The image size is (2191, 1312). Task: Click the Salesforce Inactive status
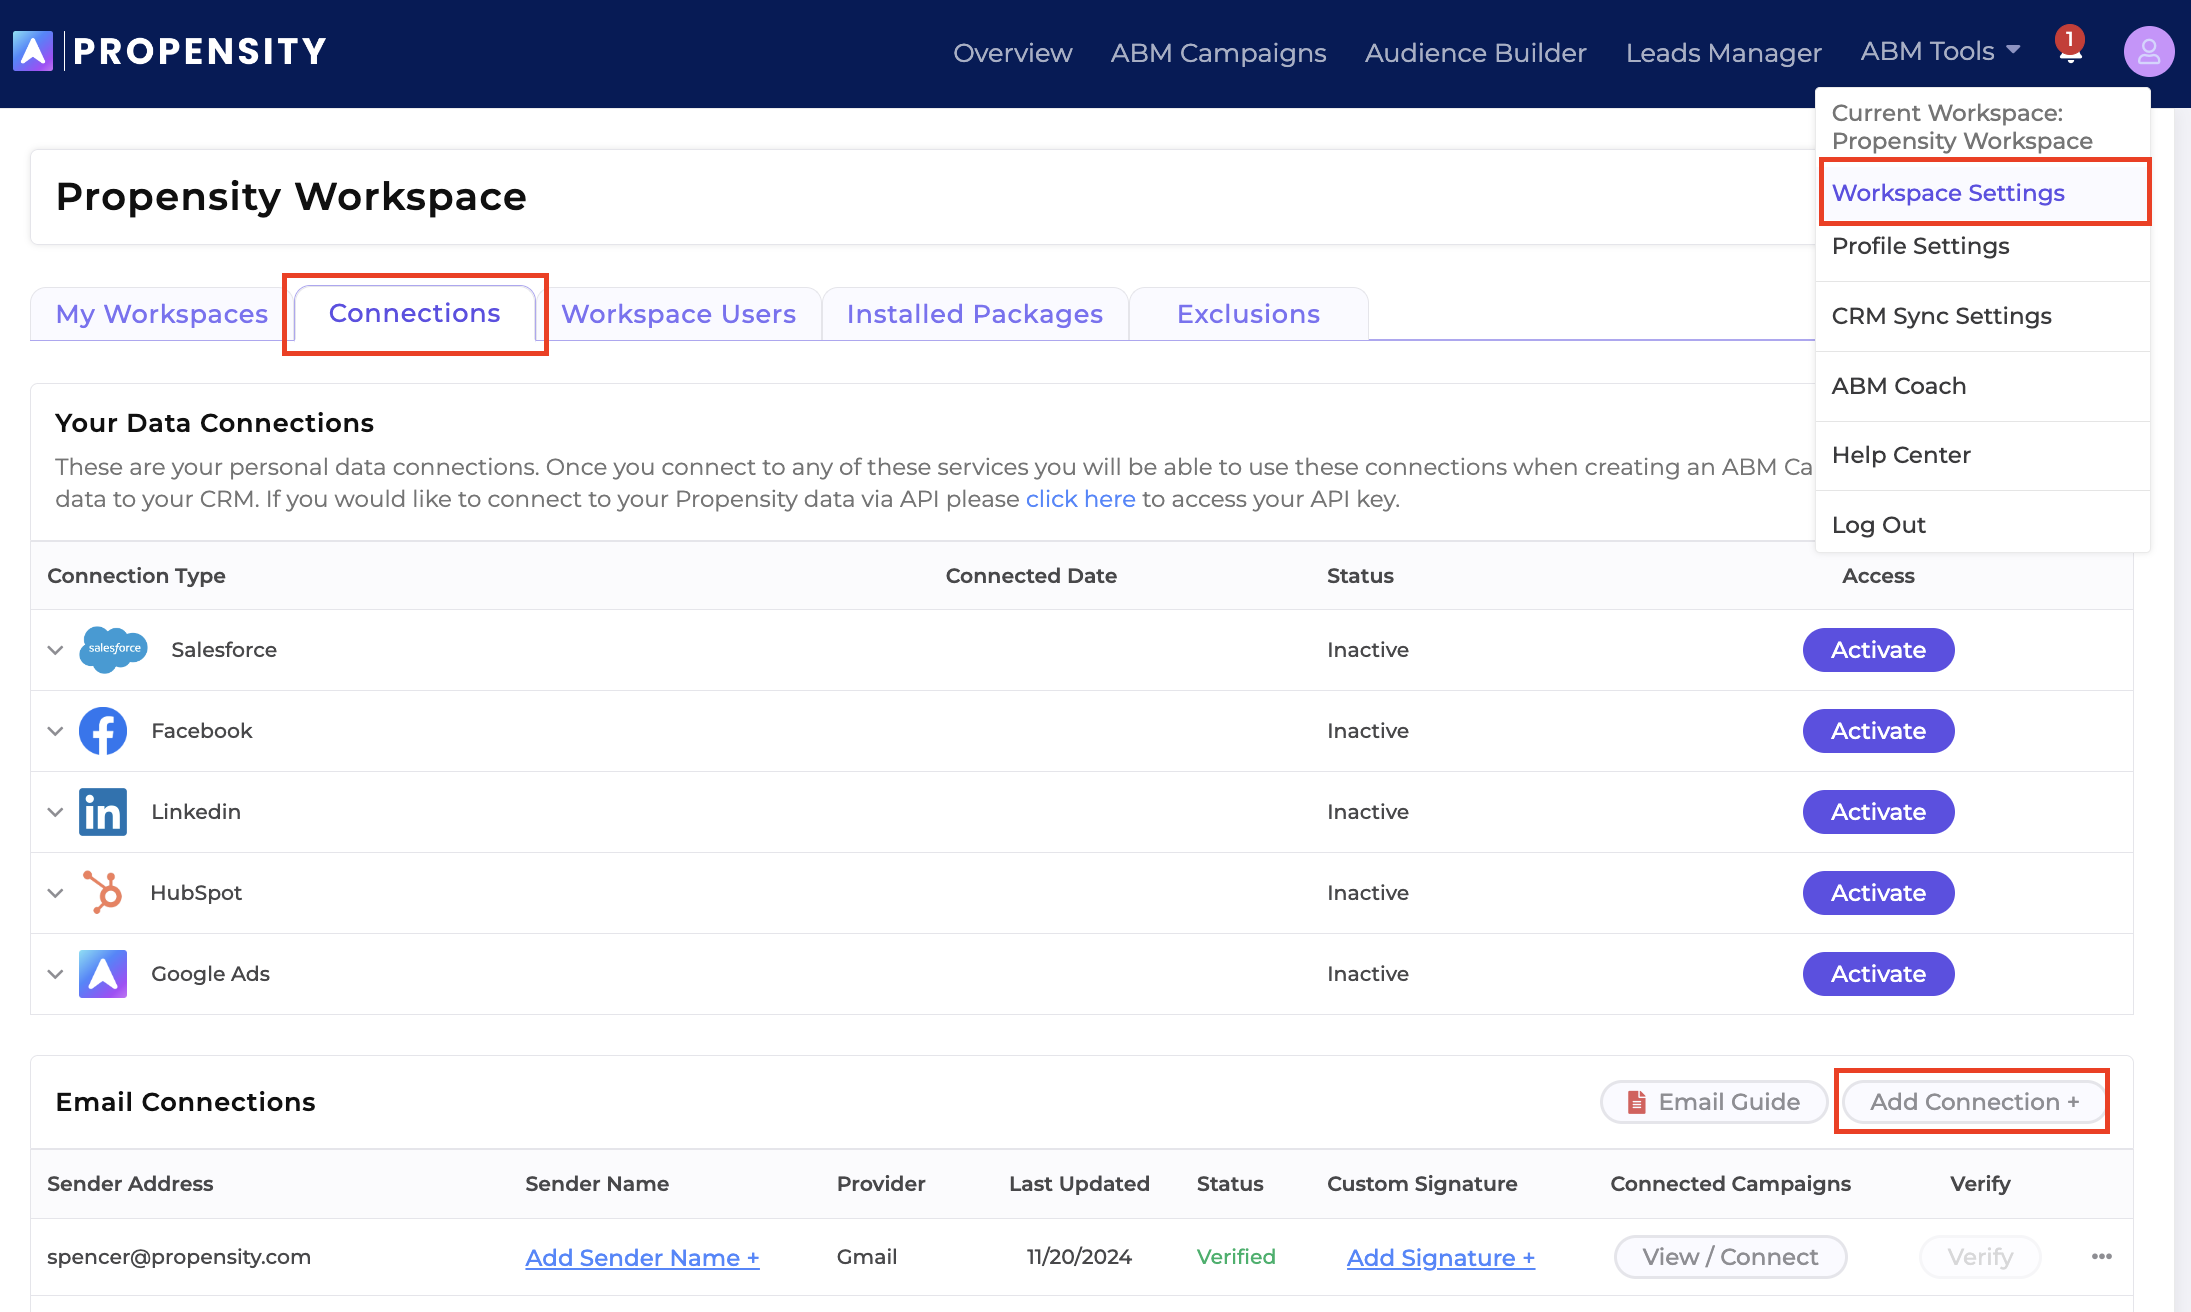coord(1368,650)
